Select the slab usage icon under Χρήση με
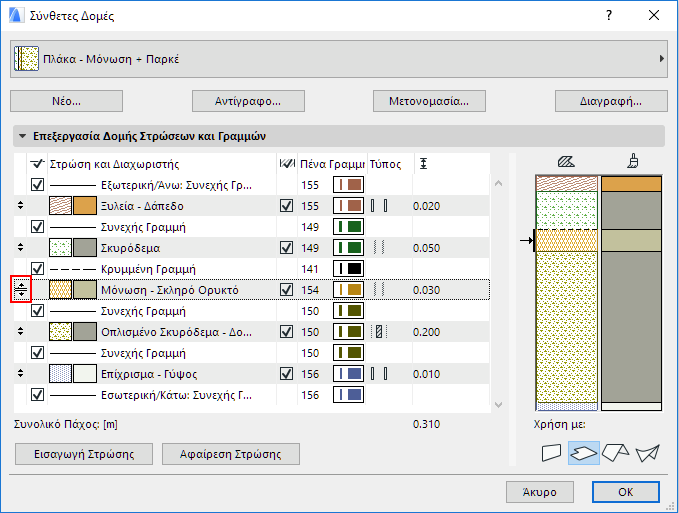679x513 pixels. pyautogui.click(x=584, y=453)
